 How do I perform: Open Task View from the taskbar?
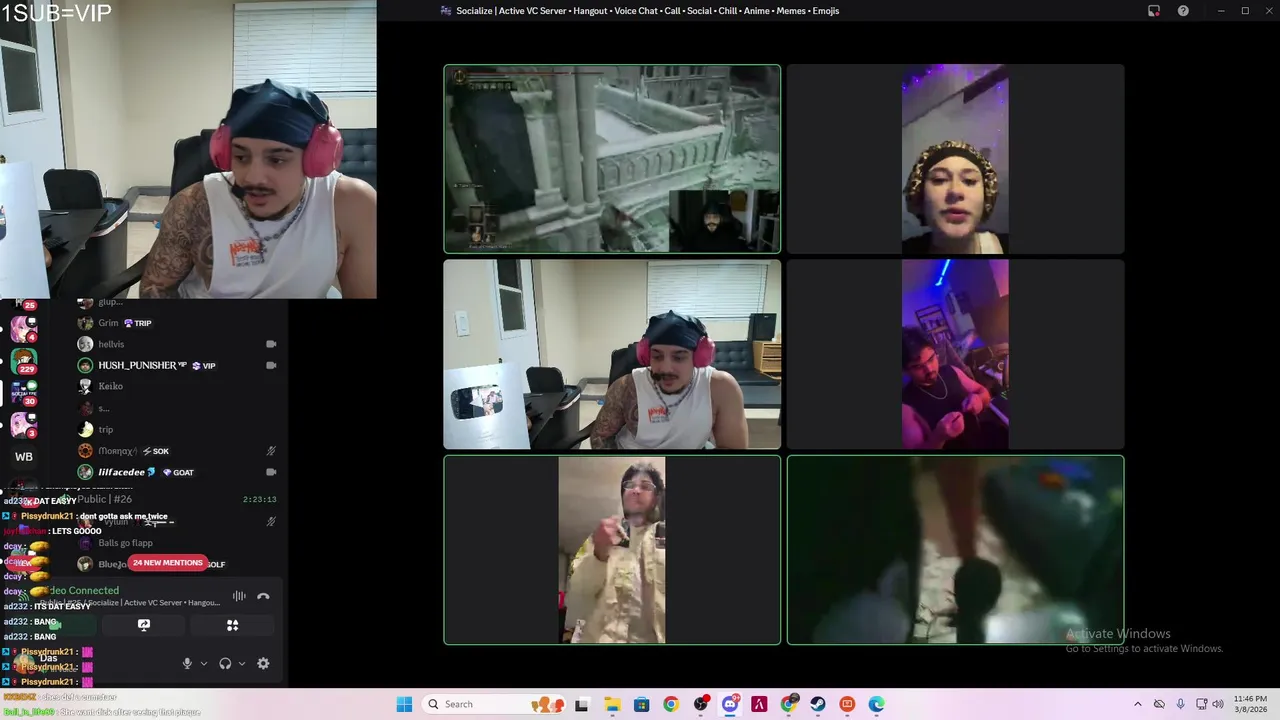pyautogui.click(x=582, y=704)
